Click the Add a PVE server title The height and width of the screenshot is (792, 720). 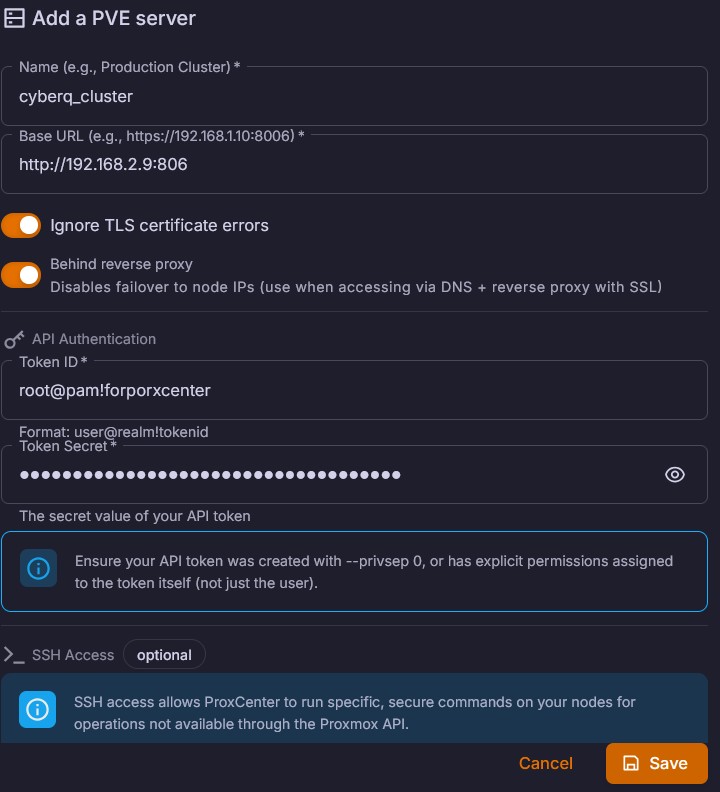114,18
